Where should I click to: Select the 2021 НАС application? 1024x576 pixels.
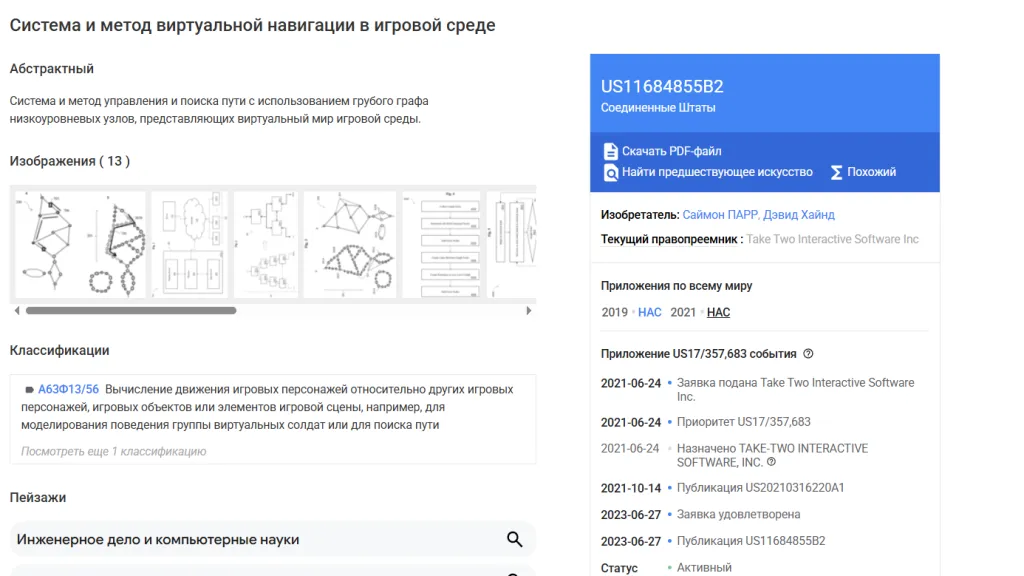pyautogui.click(x=718, y=312)
